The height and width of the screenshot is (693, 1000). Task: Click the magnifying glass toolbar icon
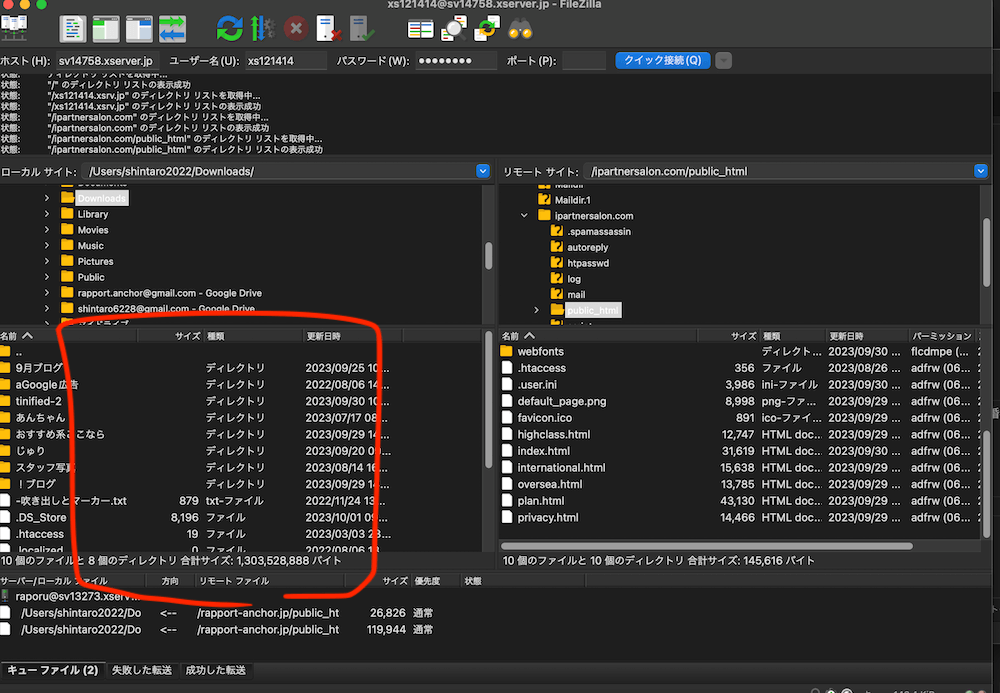click(x=454, y=29)
